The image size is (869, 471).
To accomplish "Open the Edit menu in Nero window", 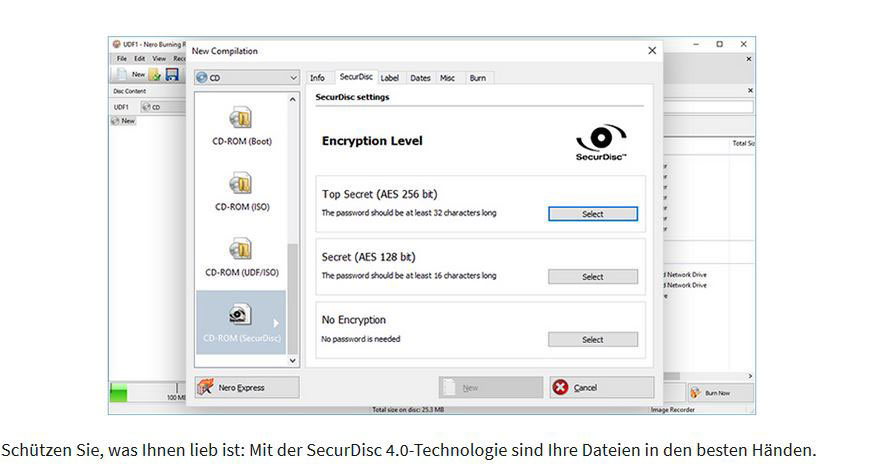I will pos(140,59).
